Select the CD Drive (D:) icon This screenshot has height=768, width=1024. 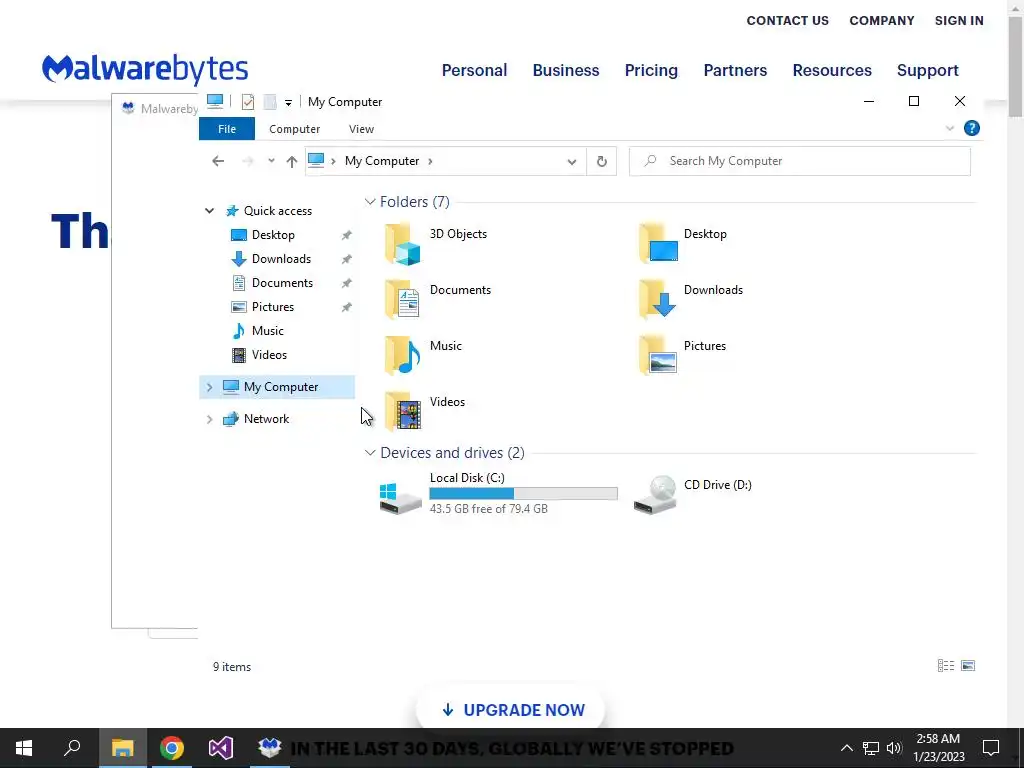point(655,494)
